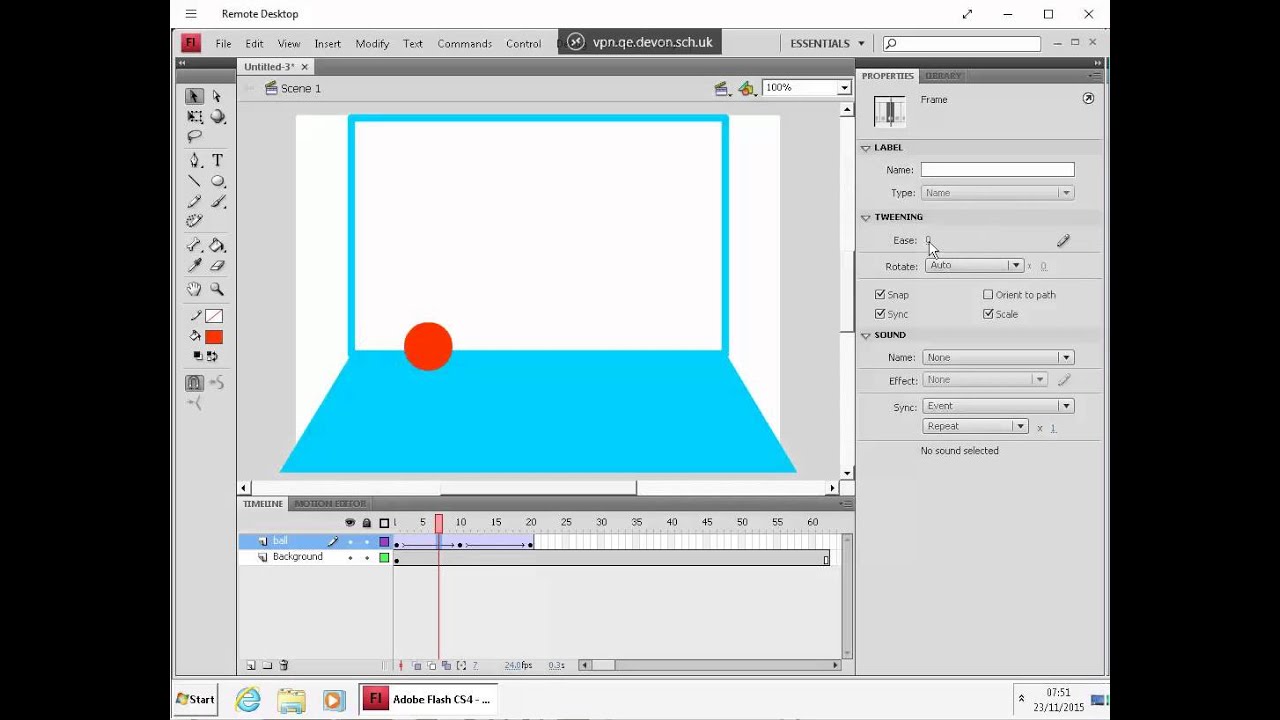Open the Repeat dropdown
1280x720 pixels.
(x=976, y=426)
